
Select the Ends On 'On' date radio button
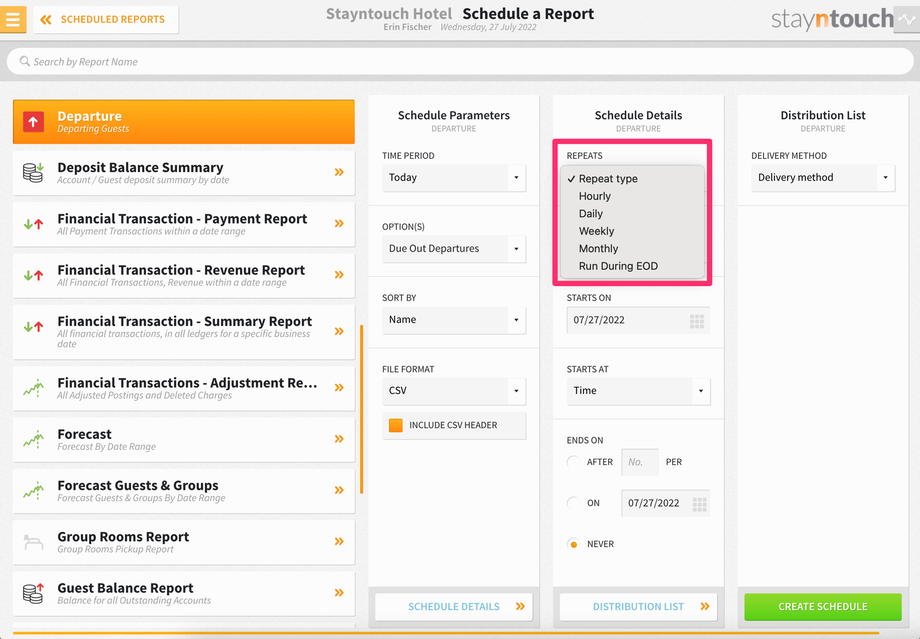(x=574, y=503)
